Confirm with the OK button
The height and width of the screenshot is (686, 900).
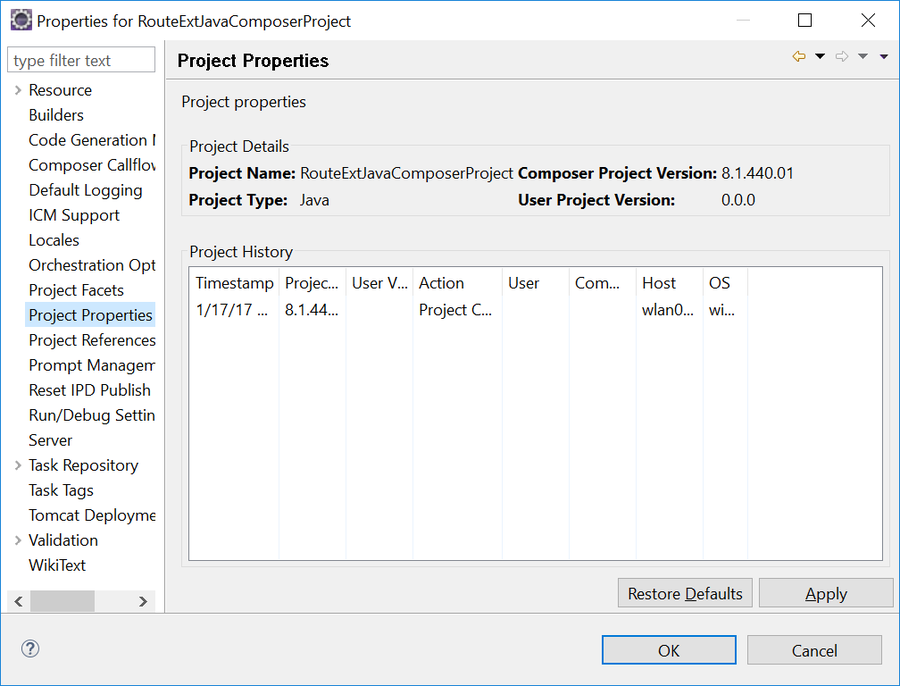point(669,650)
